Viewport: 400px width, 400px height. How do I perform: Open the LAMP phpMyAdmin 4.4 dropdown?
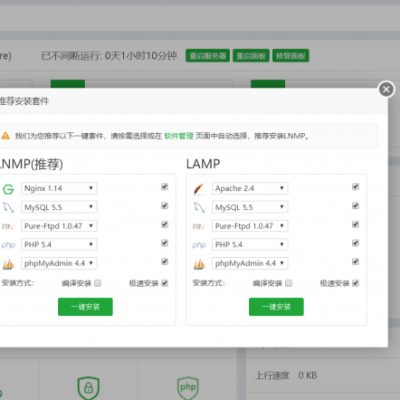coord(250,263)
